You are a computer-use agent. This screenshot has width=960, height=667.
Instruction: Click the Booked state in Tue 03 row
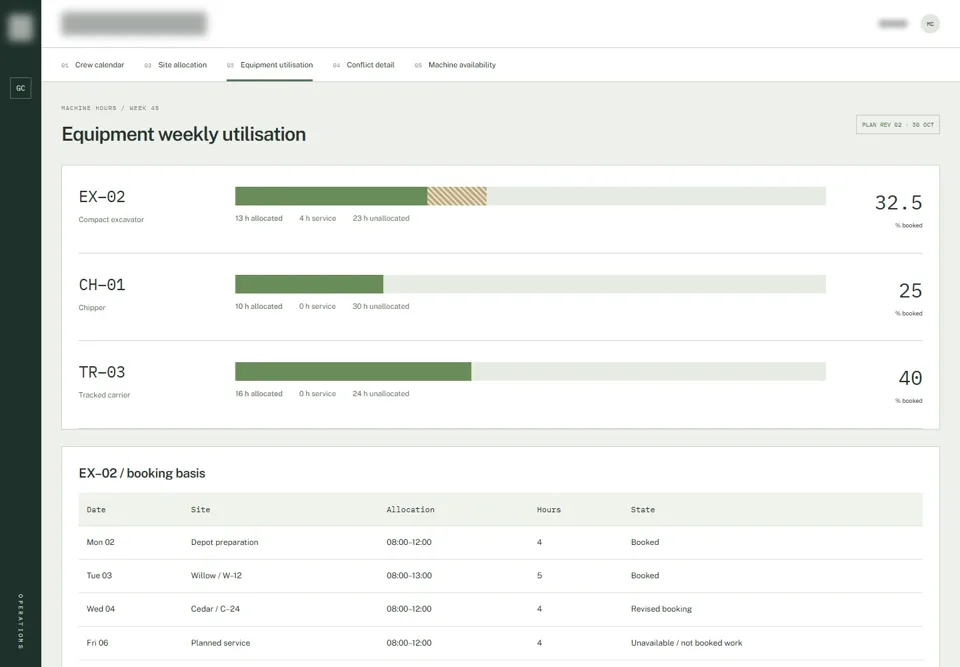[x=645, y=576]
